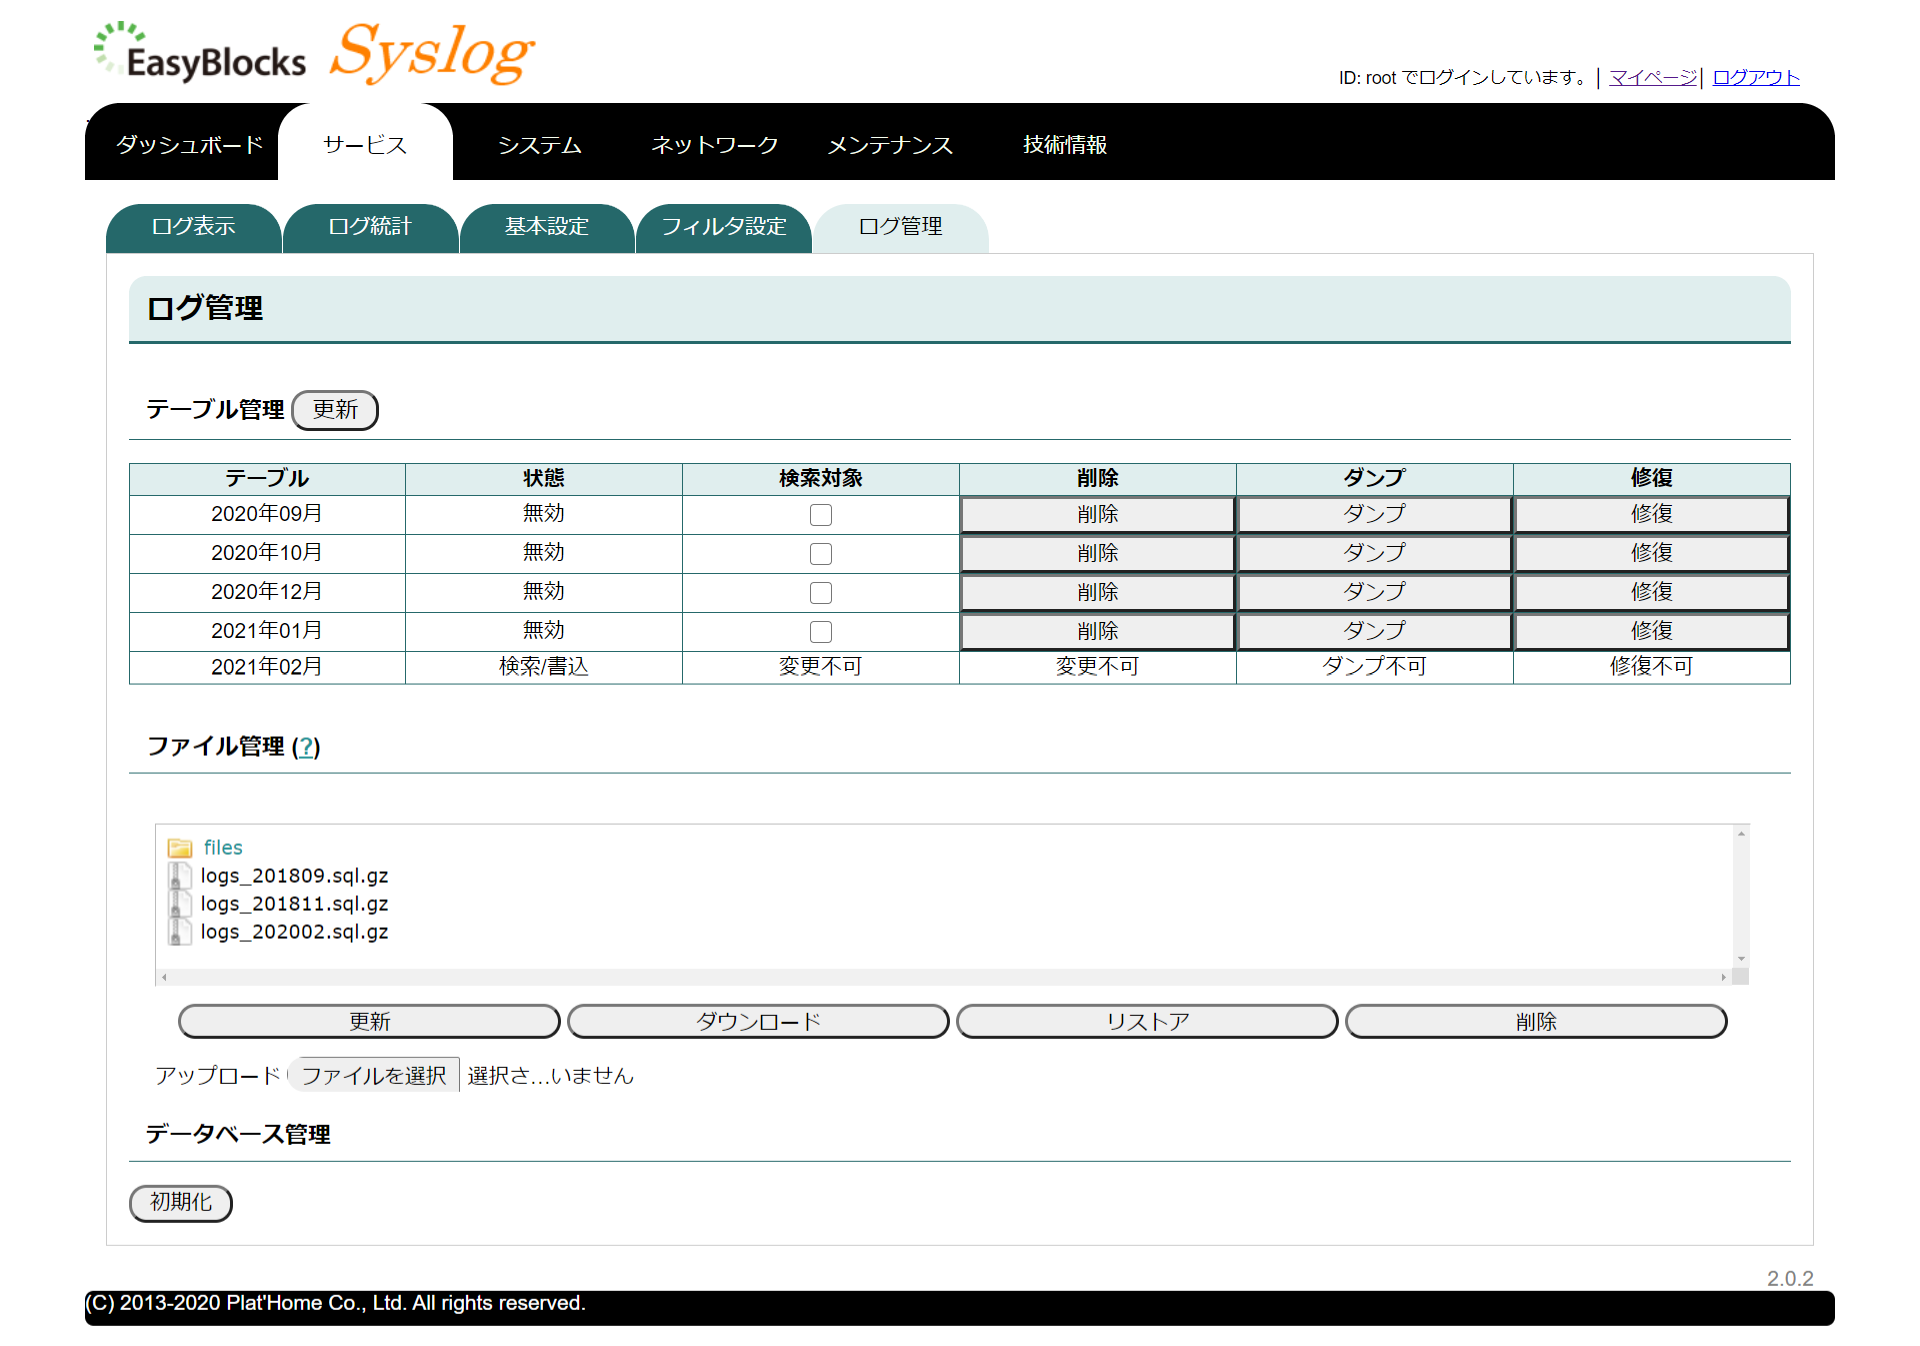Switch to the ログ統計 tab

point(370,228)
